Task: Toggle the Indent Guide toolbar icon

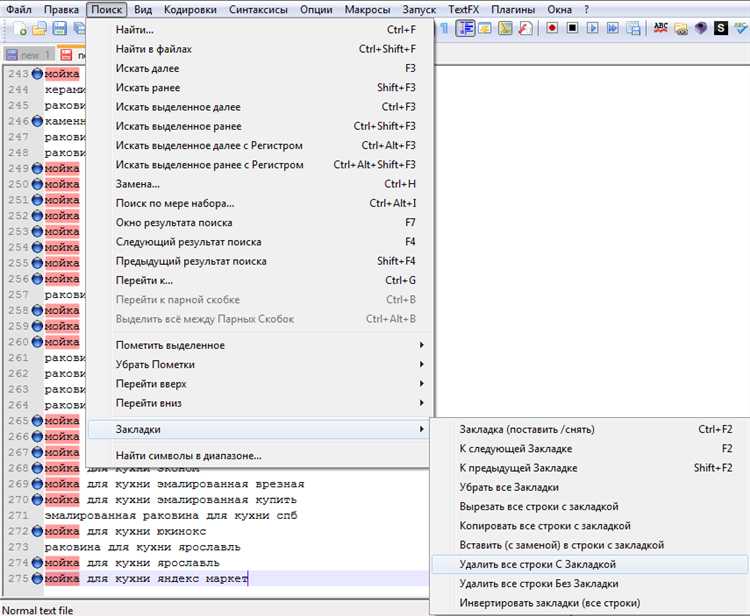Action: click(x=465, y=29)
